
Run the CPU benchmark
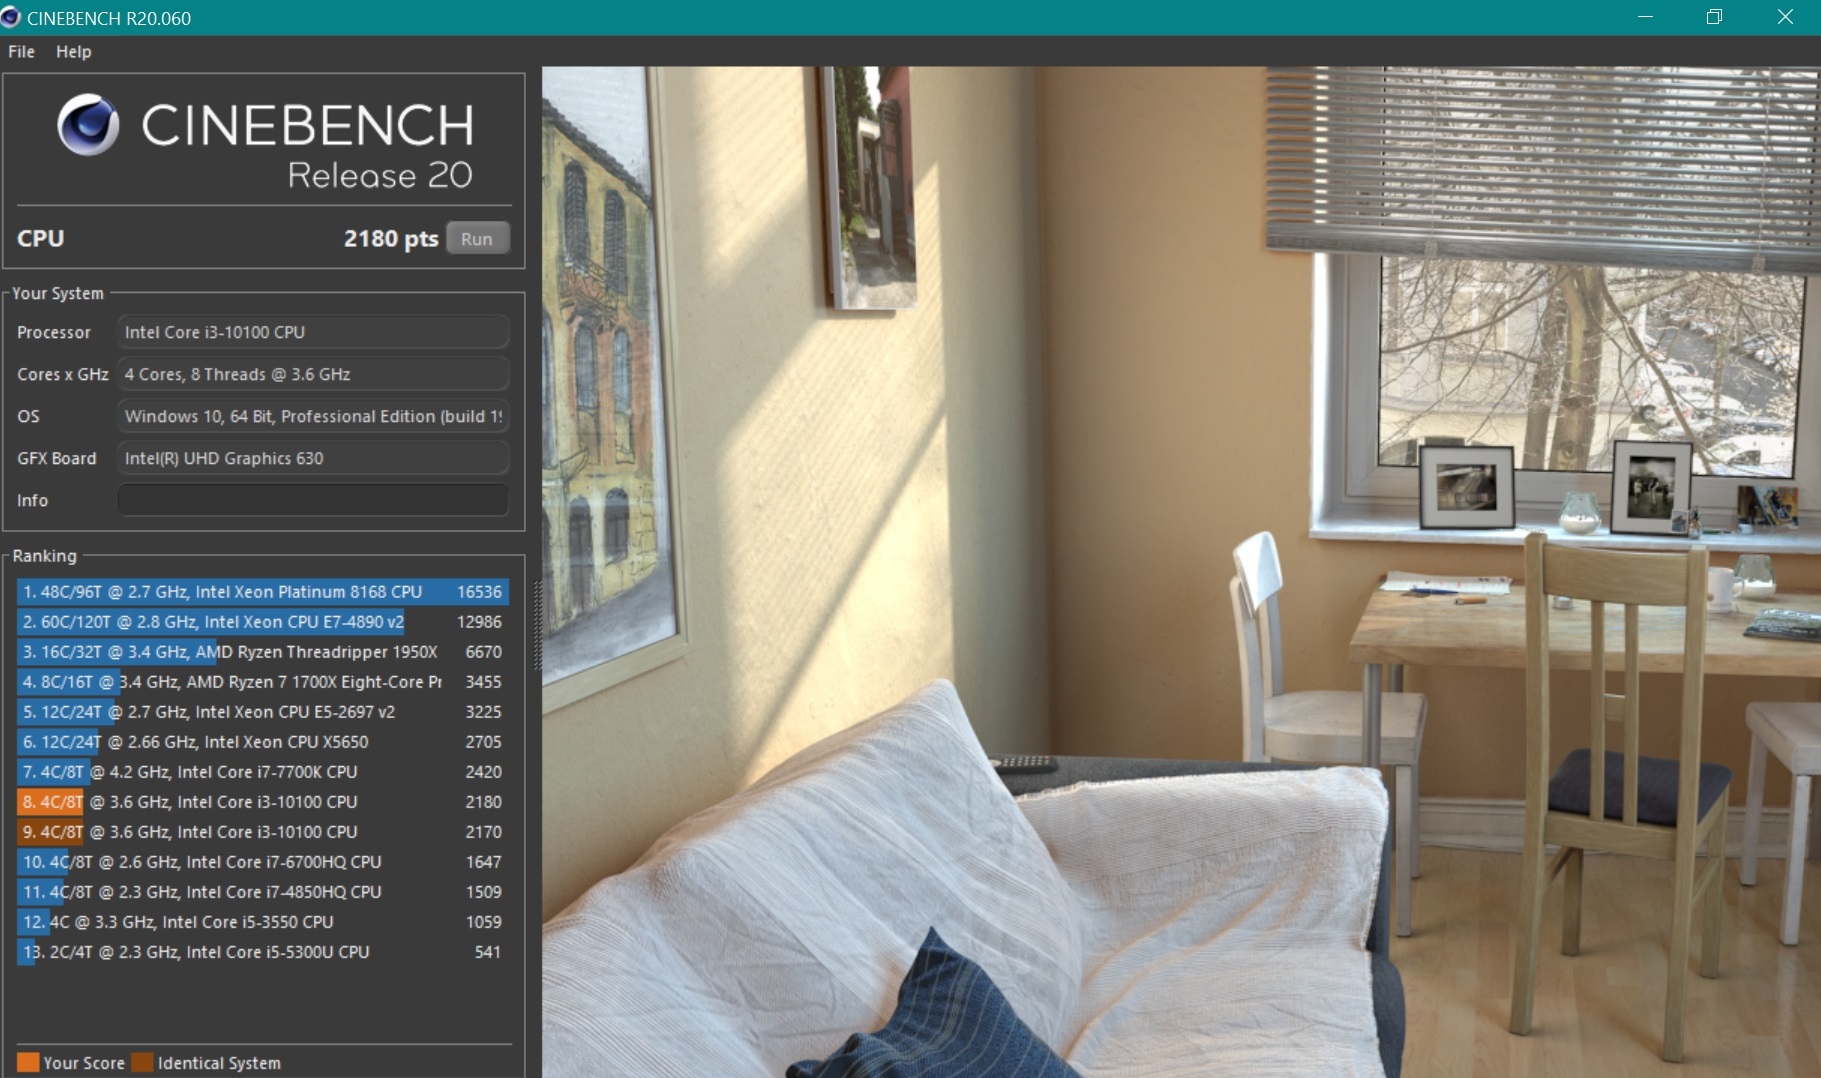pyautogui.click(x=477, y=239)
